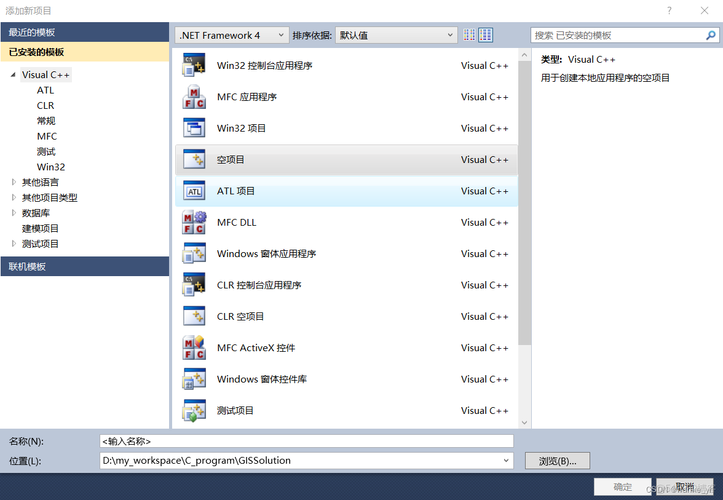Screen dimensions: 723x500
Task: Collapse the Visual C++ tree node
Action: tap(13, 75)
